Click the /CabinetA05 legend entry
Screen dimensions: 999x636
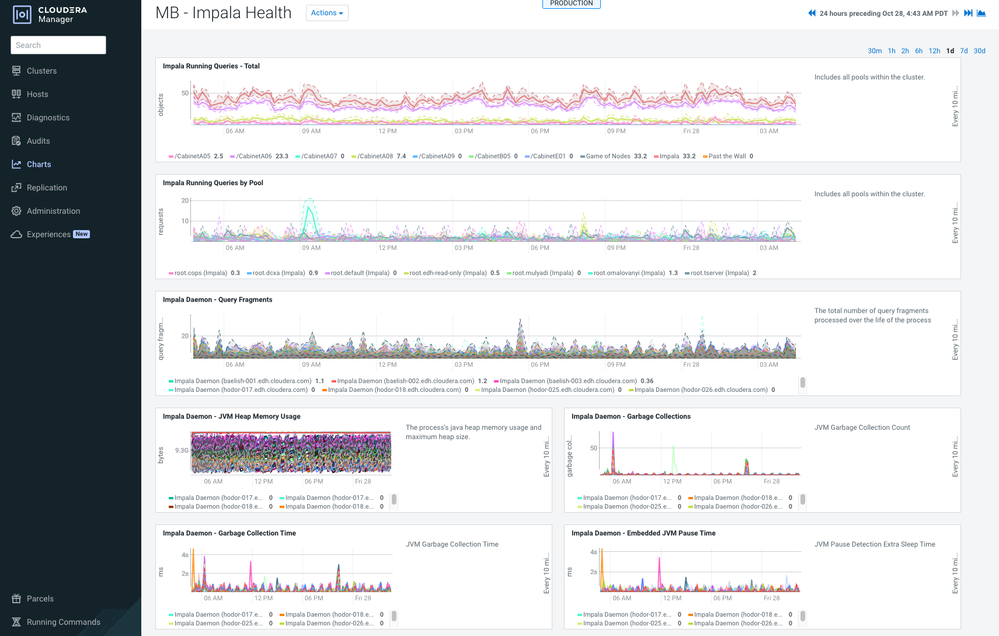coord(196,156)
